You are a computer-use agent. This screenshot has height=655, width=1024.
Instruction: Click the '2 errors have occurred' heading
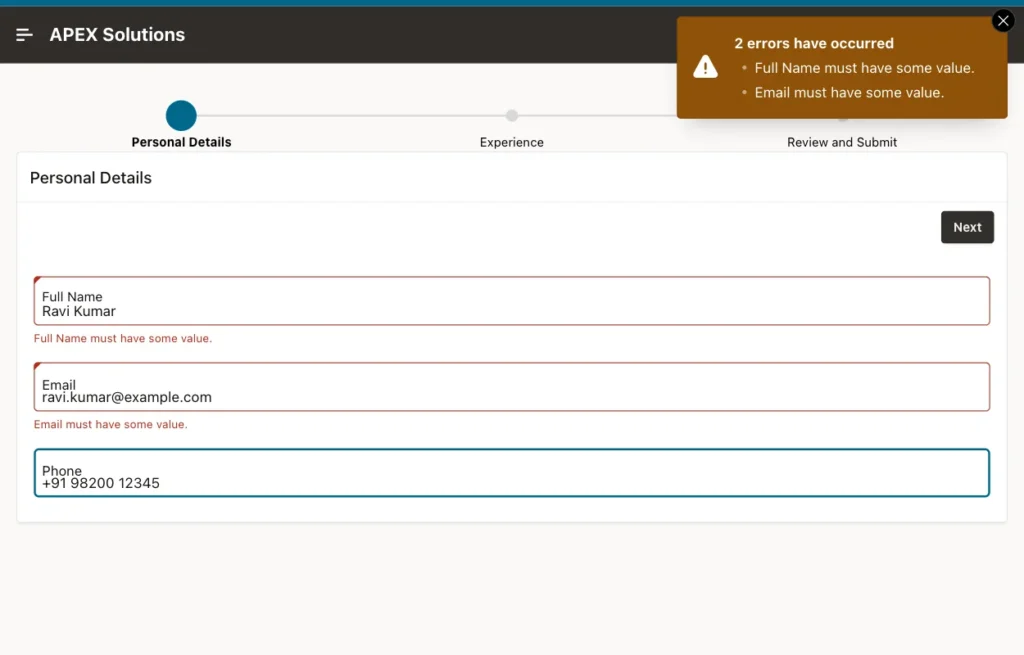814,43
